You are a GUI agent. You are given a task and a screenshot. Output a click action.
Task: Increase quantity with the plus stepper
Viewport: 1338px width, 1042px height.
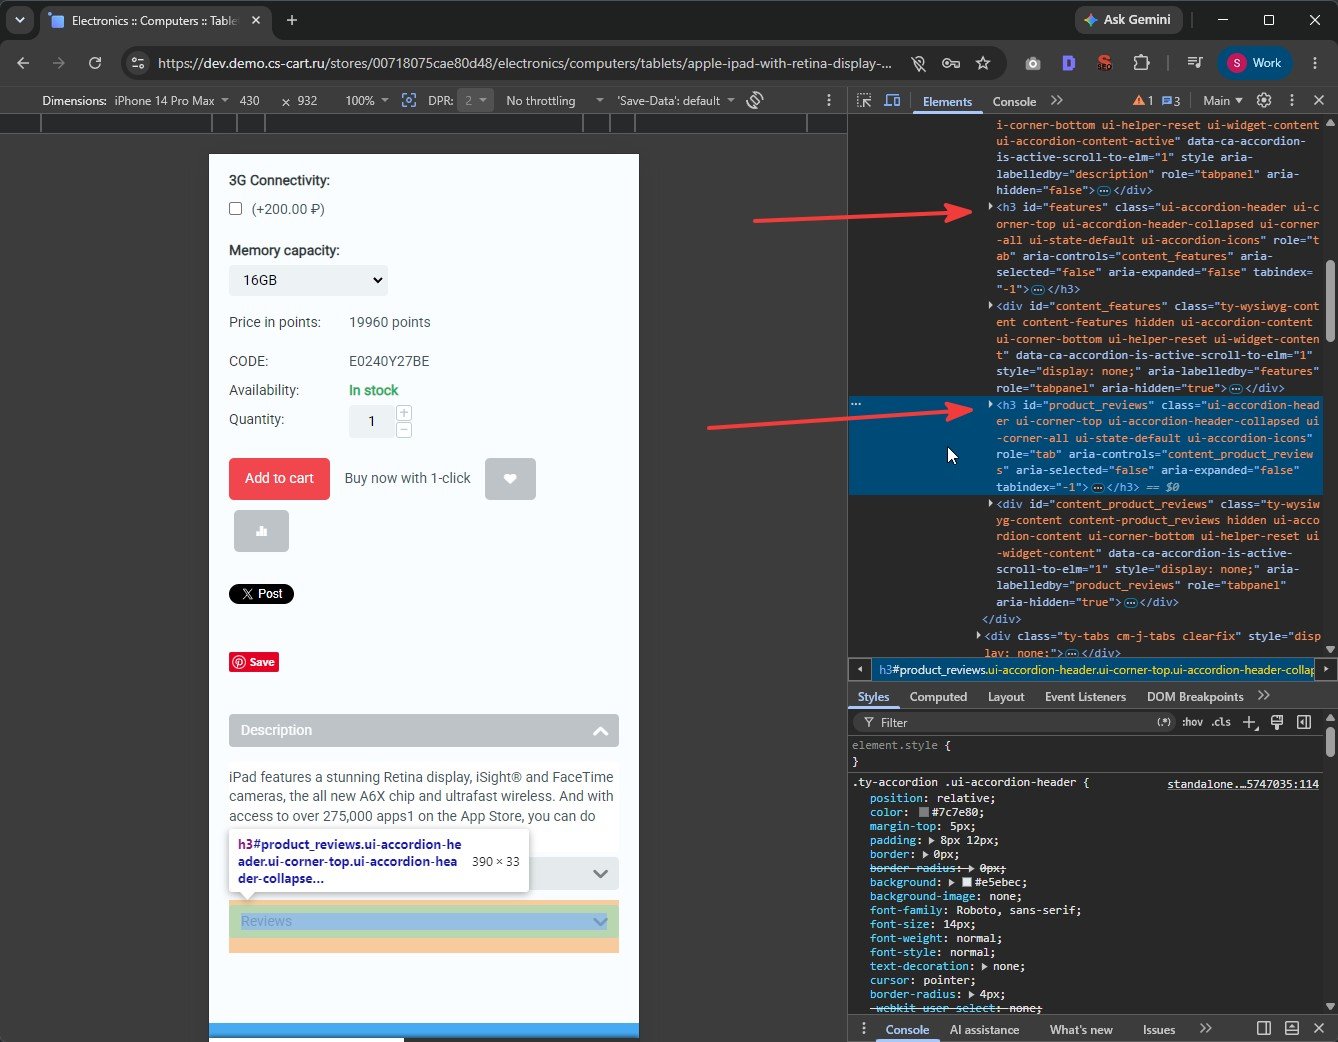tap(404, 413)
